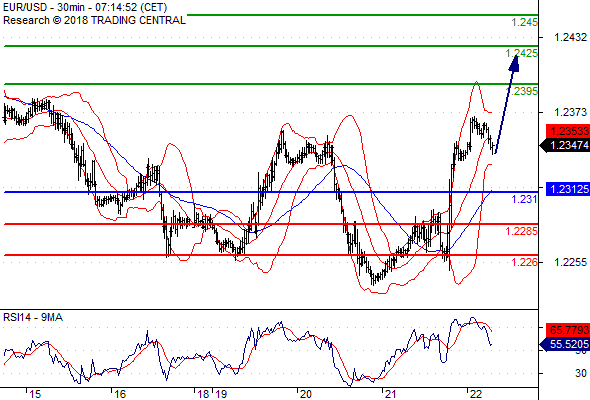Click the 1.2255 price axis value

(570, 262)
